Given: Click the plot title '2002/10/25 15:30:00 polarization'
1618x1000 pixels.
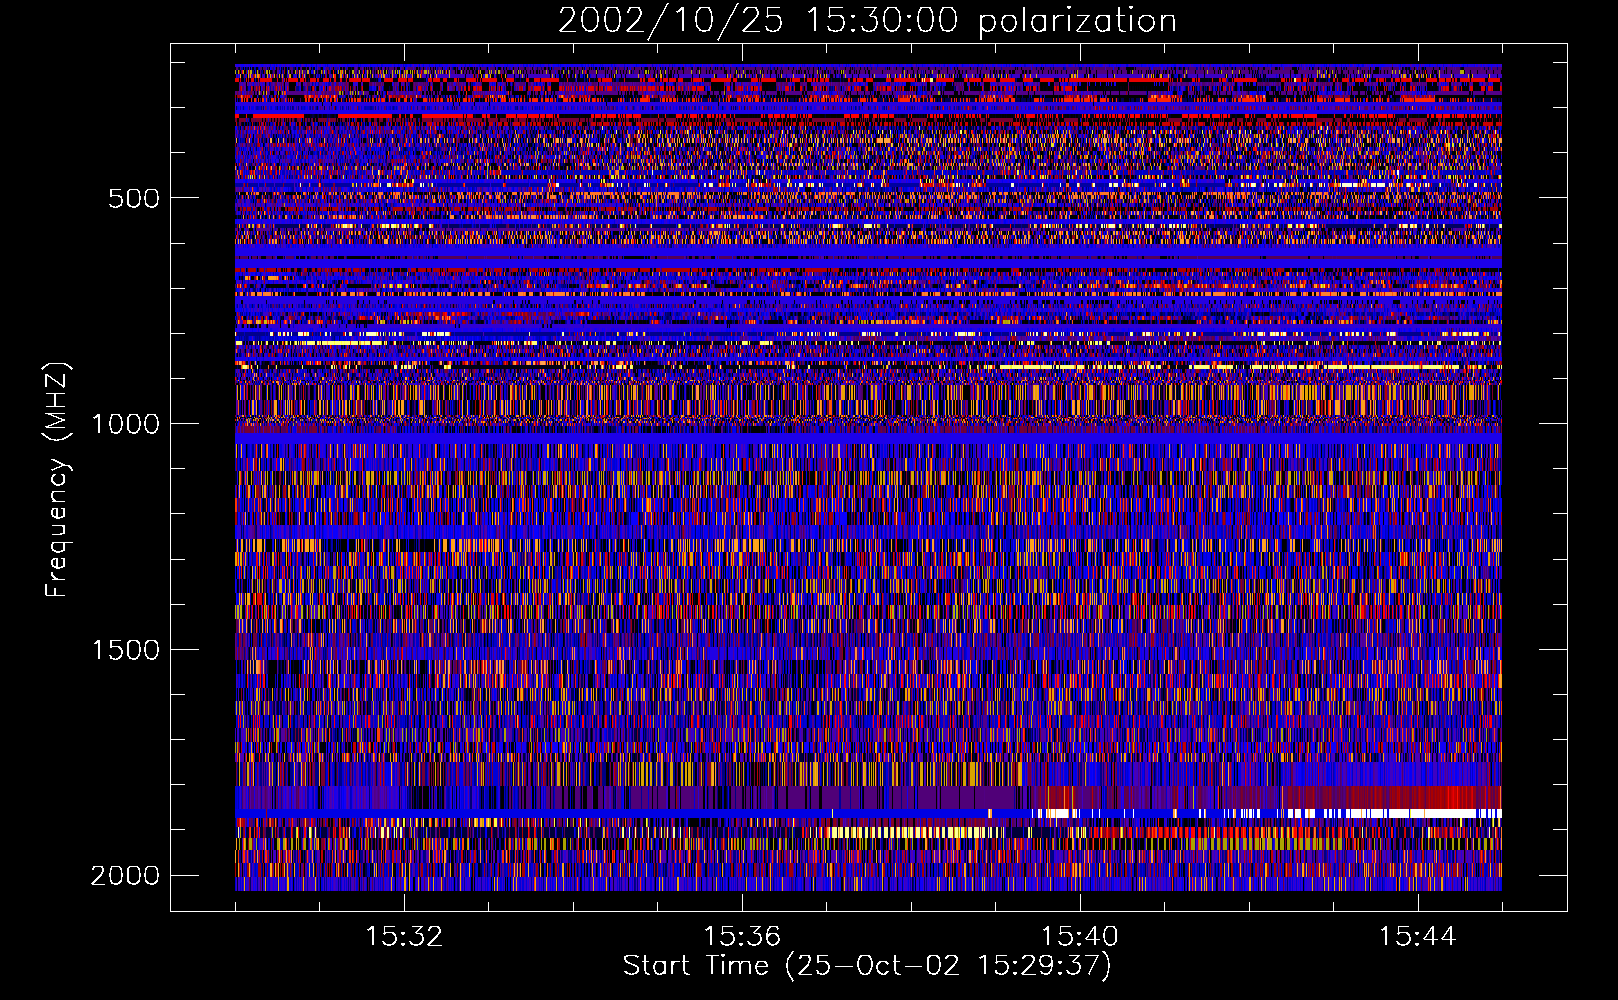Looking at the screenshot, I should 867,21.
